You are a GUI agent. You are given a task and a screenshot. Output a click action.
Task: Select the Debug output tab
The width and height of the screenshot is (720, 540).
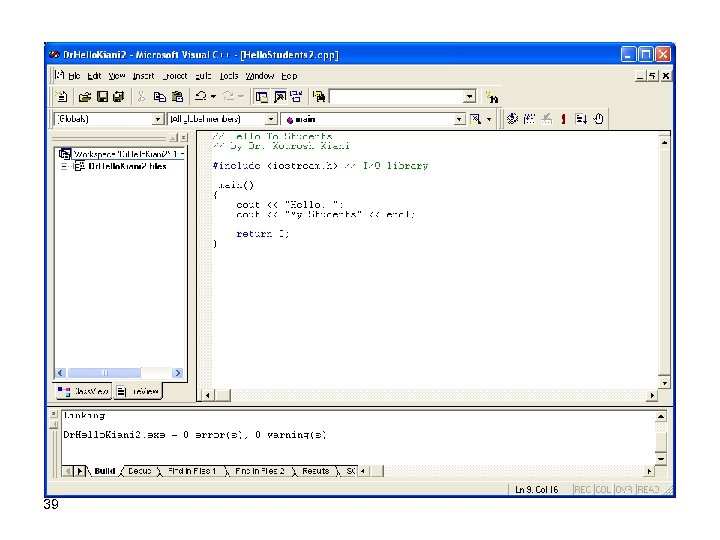click(139, 470)
